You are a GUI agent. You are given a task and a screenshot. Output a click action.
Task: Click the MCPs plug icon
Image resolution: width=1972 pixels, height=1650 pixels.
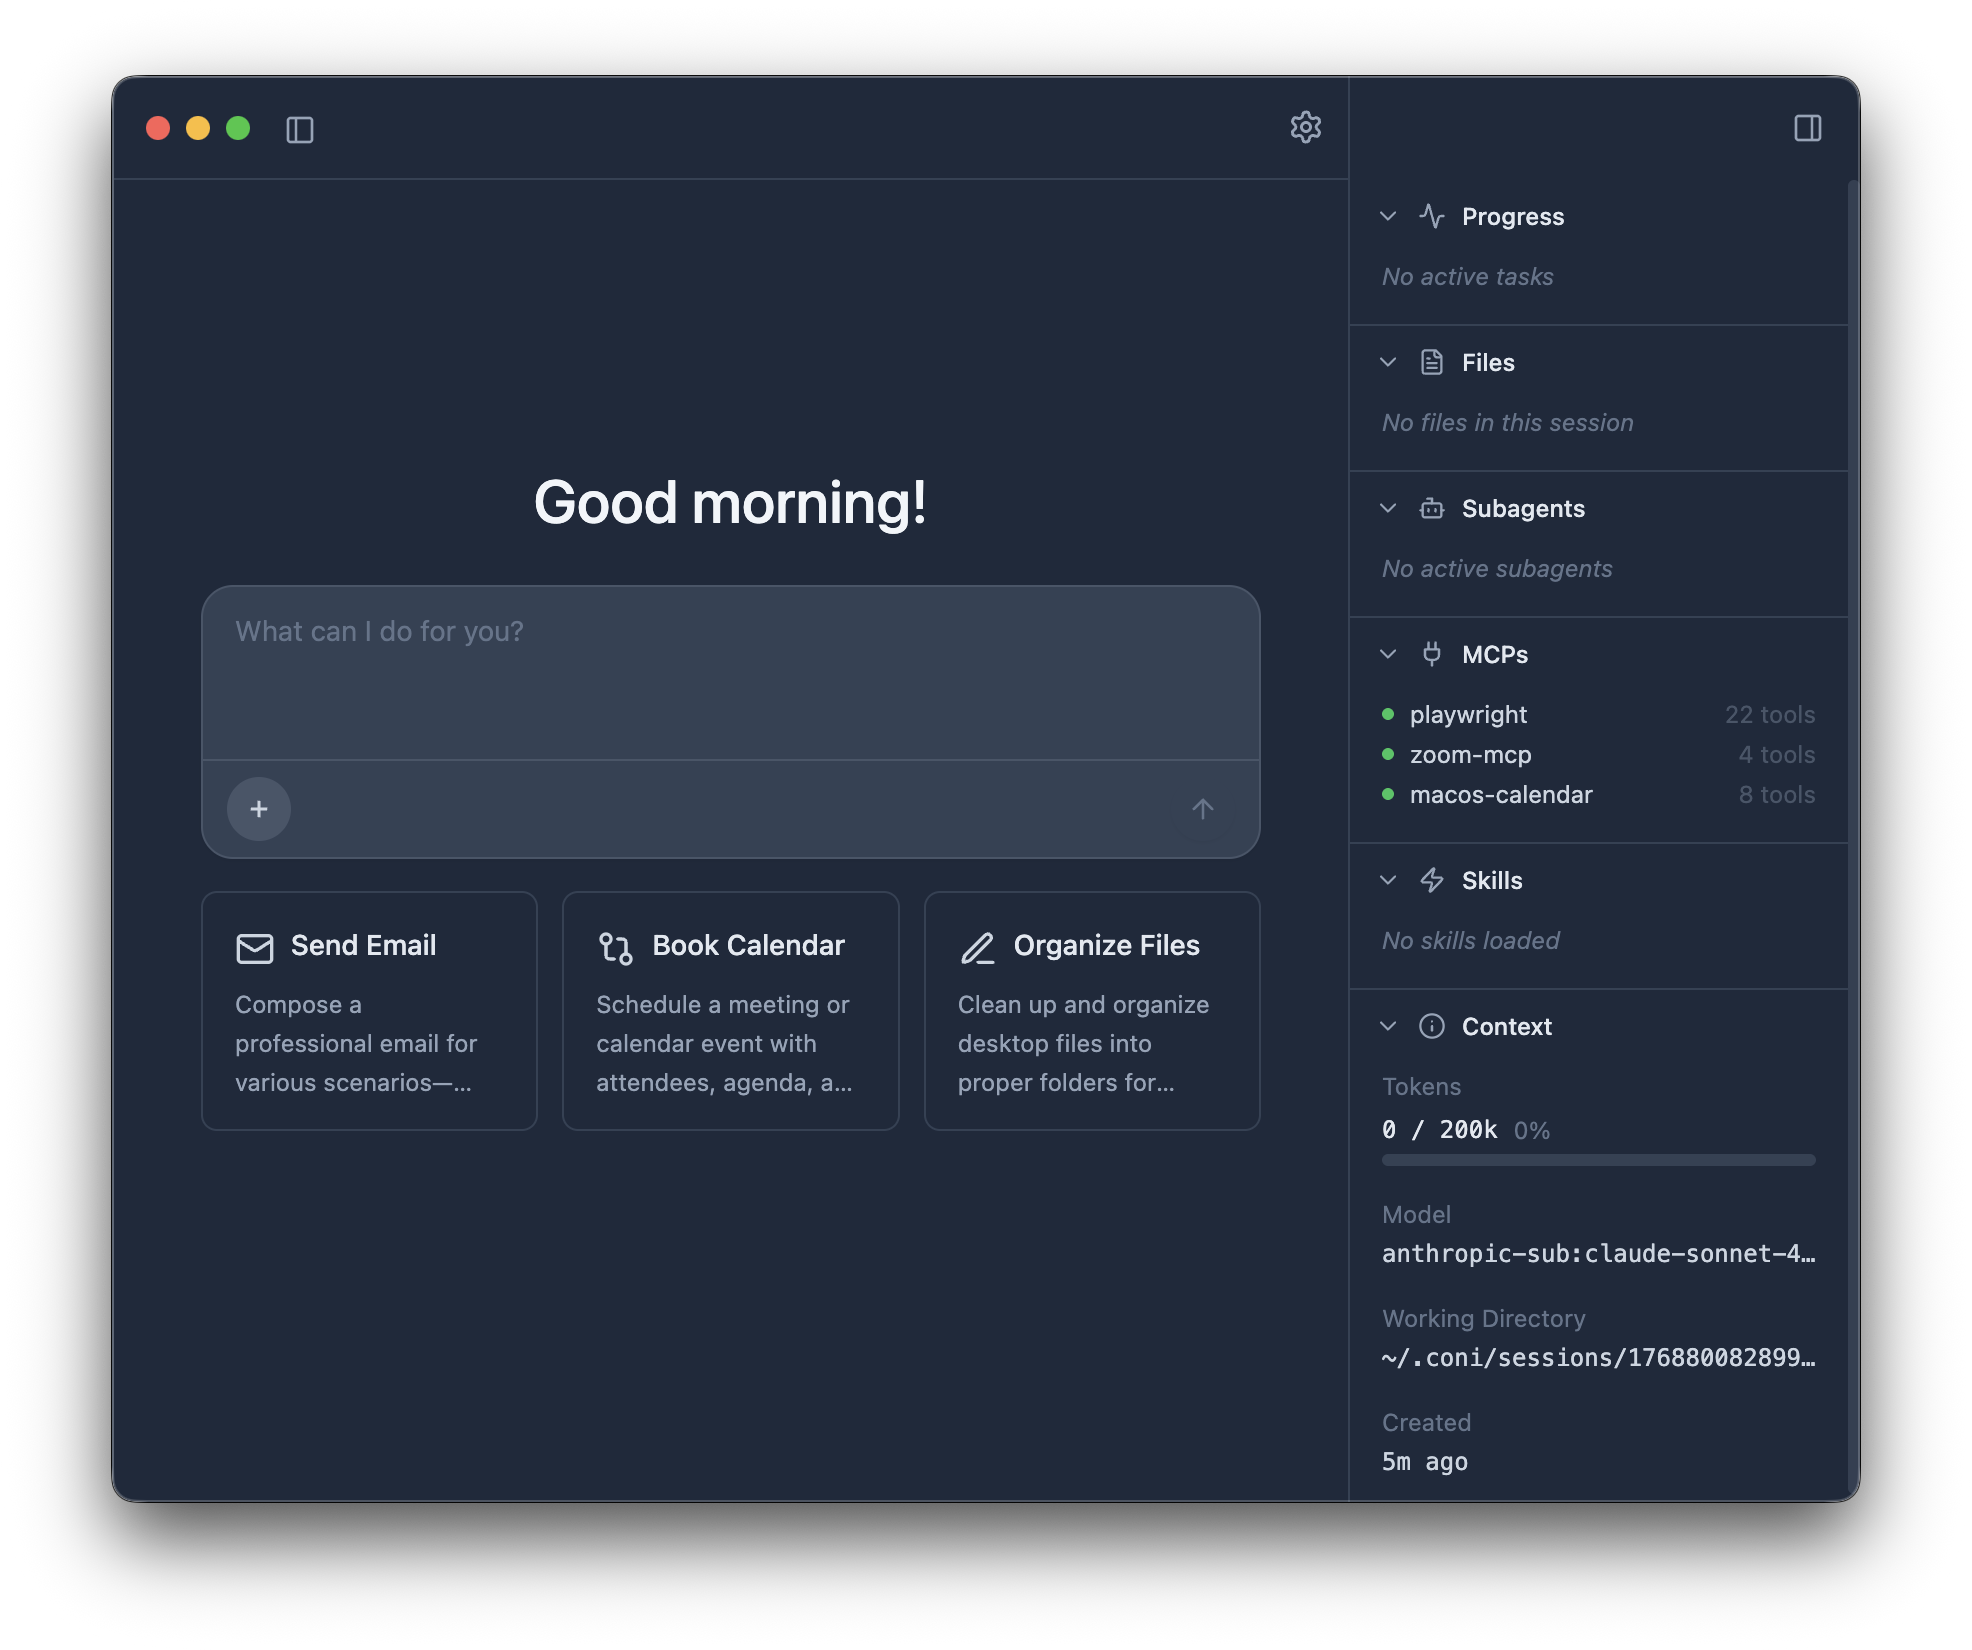click(1432, 654)
